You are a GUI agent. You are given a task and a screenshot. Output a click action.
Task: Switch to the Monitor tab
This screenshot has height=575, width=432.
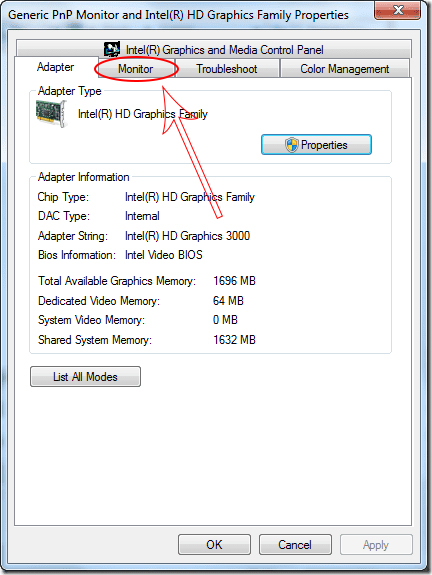(x=136, y=69)
